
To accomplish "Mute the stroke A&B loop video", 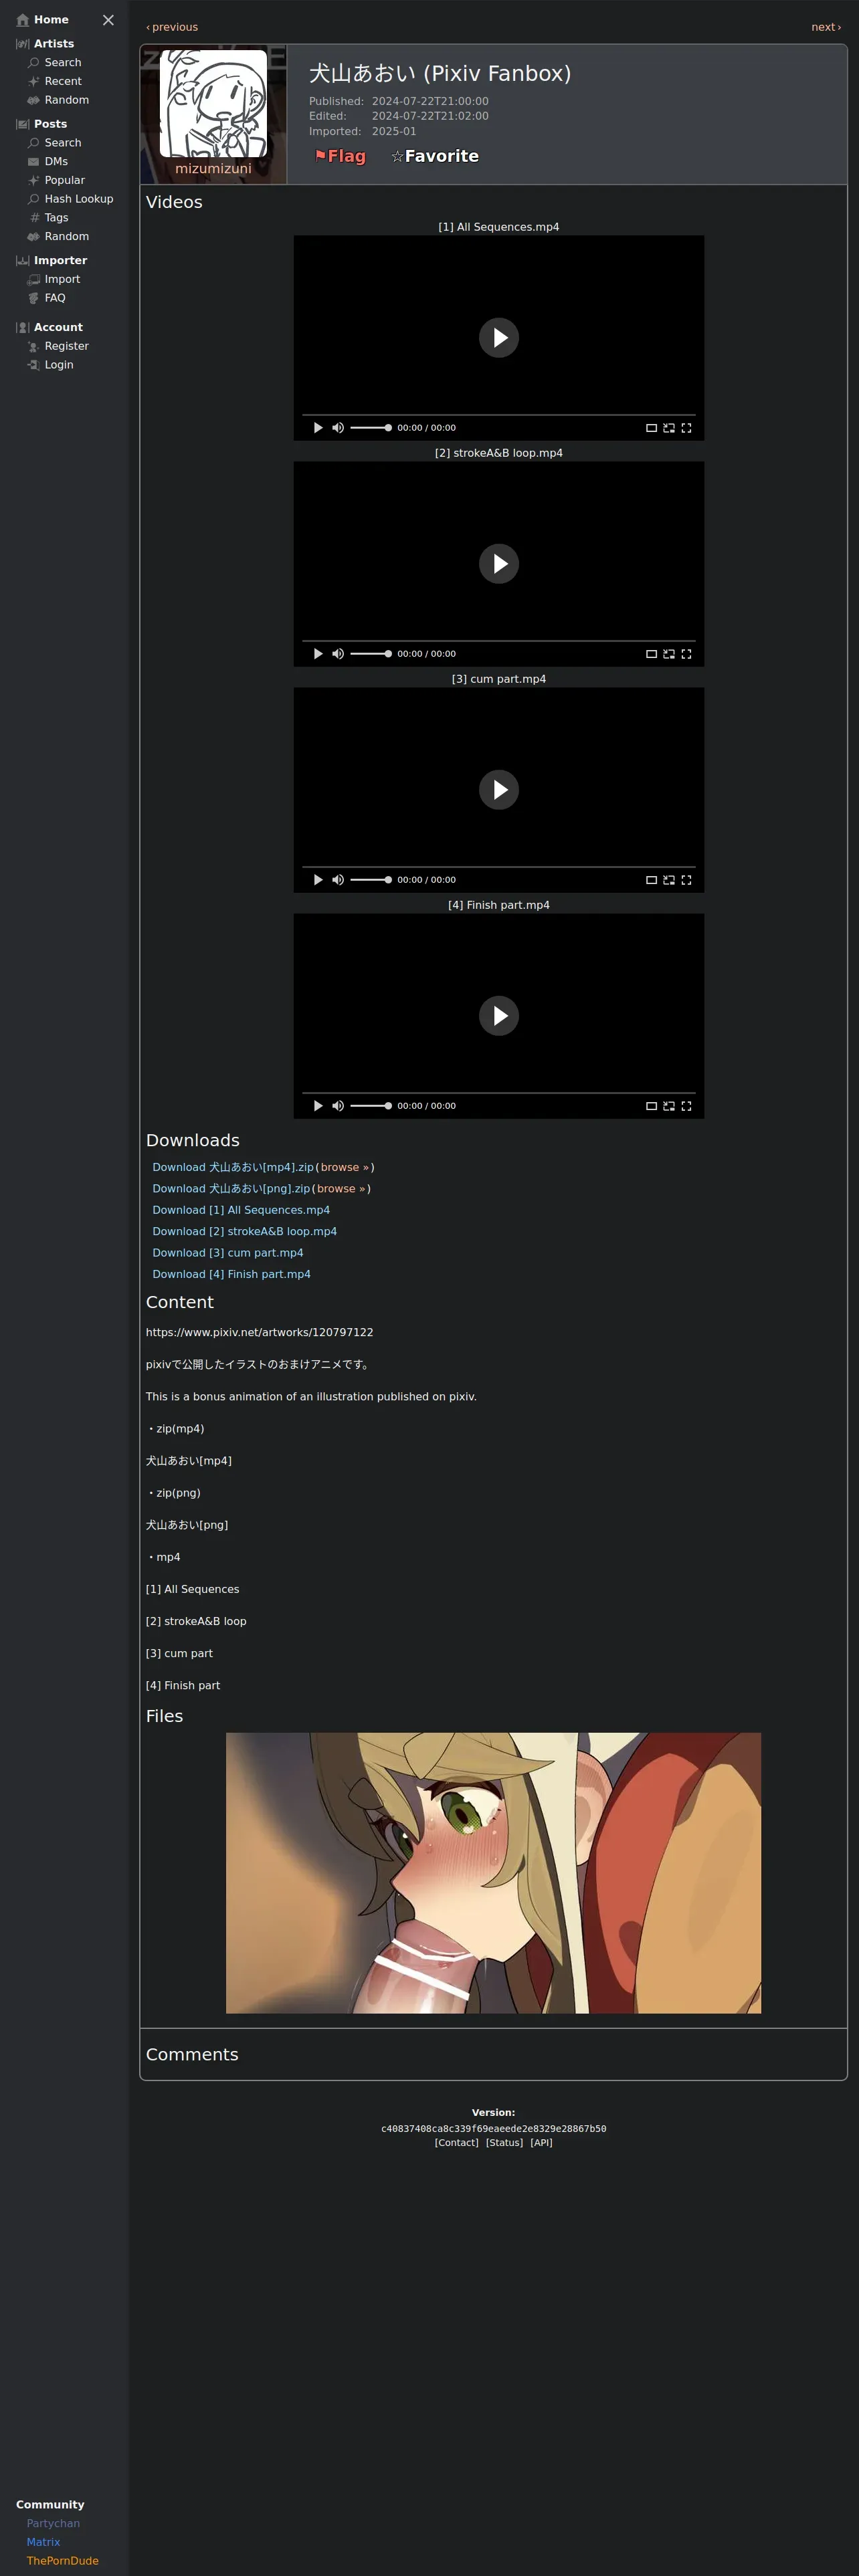I will [338, 654].
